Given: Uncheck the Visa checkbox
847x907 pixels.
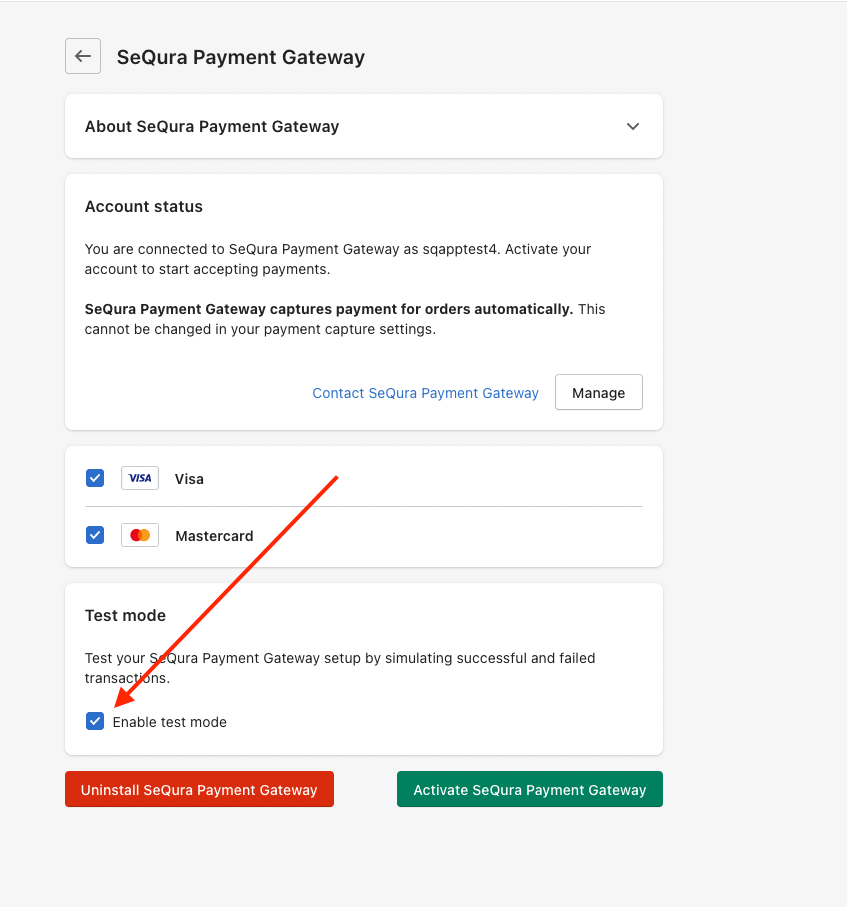Looking at the screenshot, I should click(x=95, y=478).
